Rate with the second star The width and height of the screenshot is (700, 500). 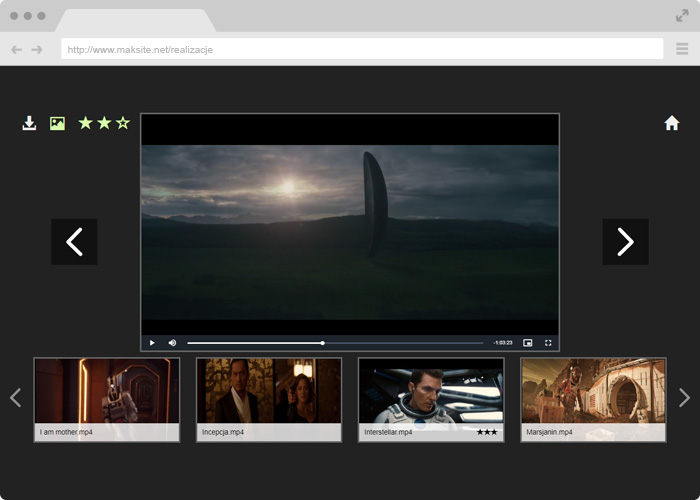point(104,123)
